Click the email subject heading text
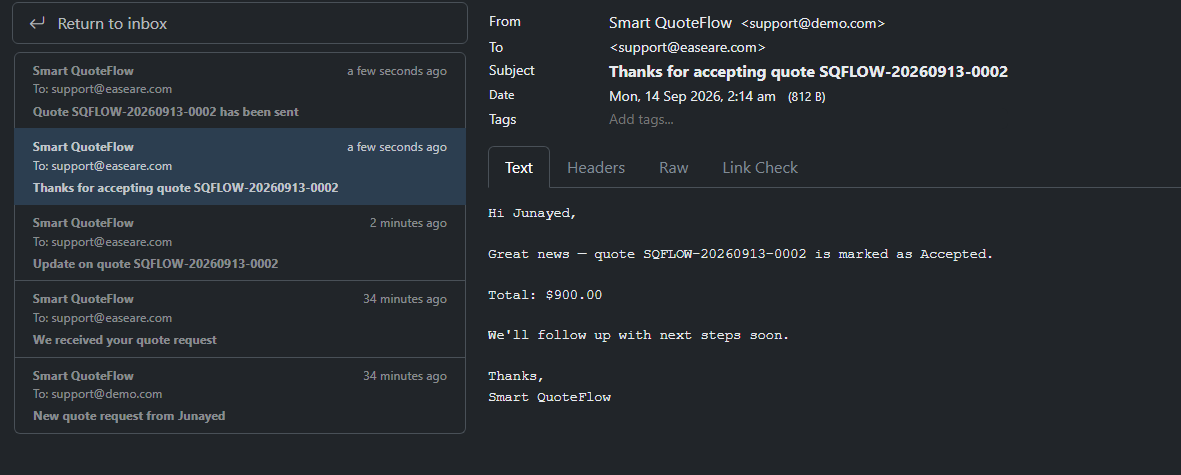The width and height of the screenshot is (1181, 475). click(808, 72)
